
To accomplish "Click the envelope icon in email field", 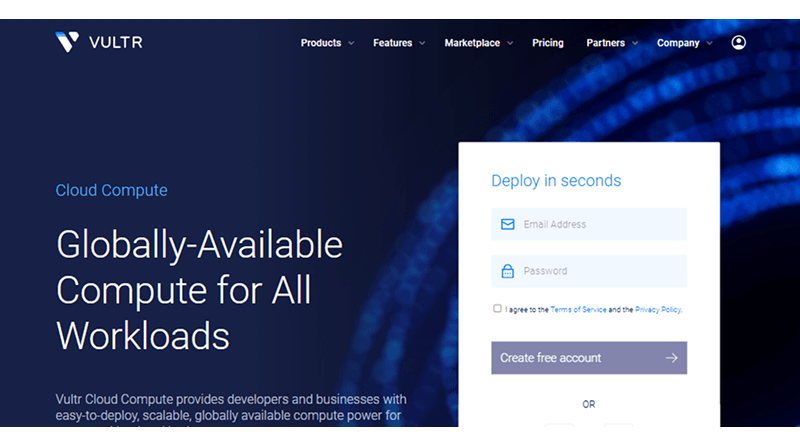I will (507, 224).
